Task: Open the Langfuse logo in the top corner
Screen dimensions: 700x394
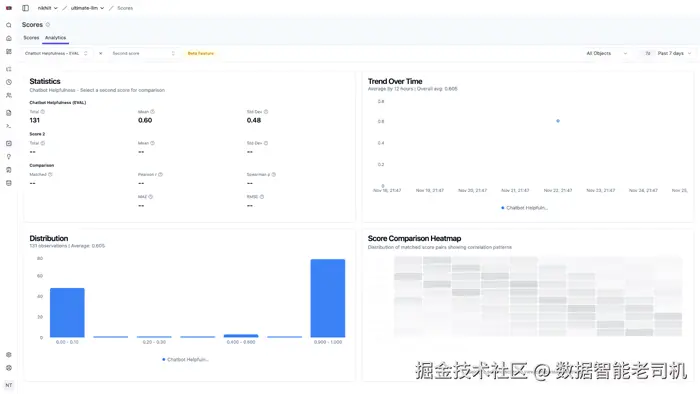Action: coord(8,8)
